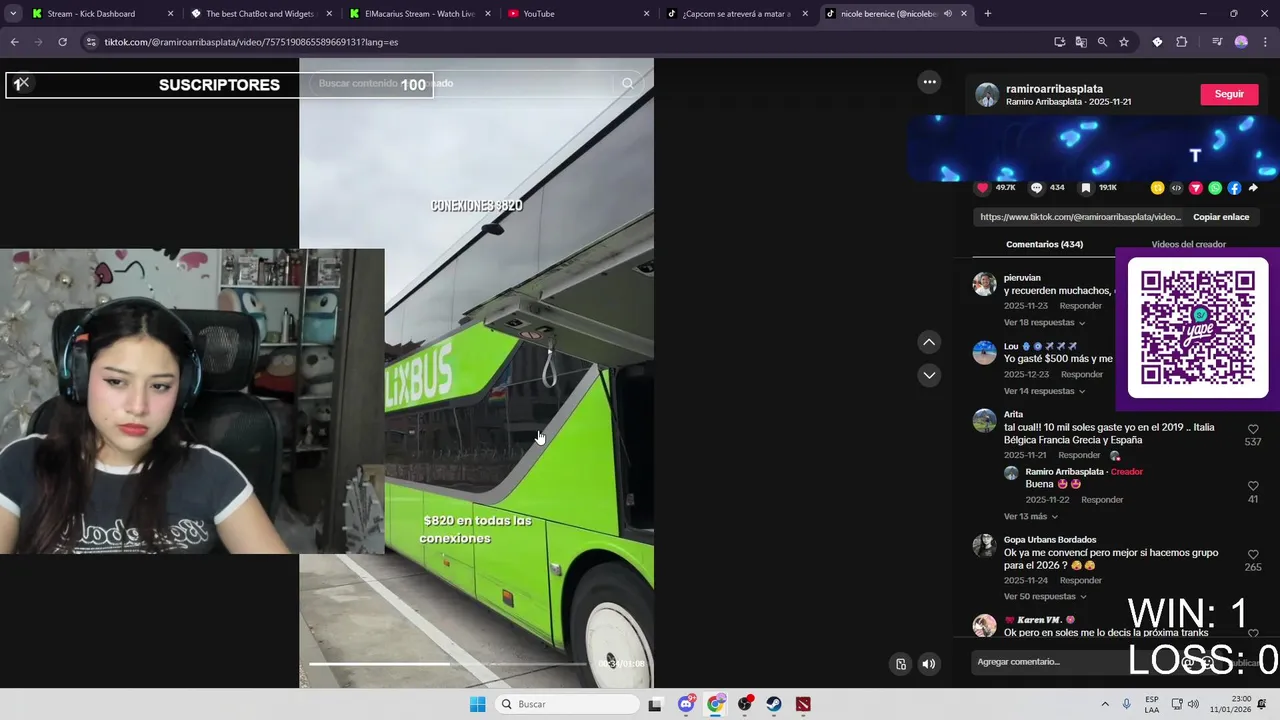This screenshot has width=1280, height=720.
Task: Like Arita's comment
Action: click(1253, 429)
